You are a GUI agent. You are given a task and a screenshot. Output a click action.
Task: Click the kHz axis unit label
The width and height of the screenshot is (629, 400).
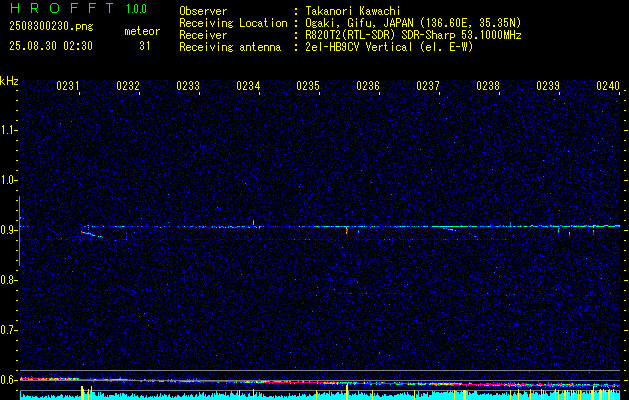pos(9,81)
